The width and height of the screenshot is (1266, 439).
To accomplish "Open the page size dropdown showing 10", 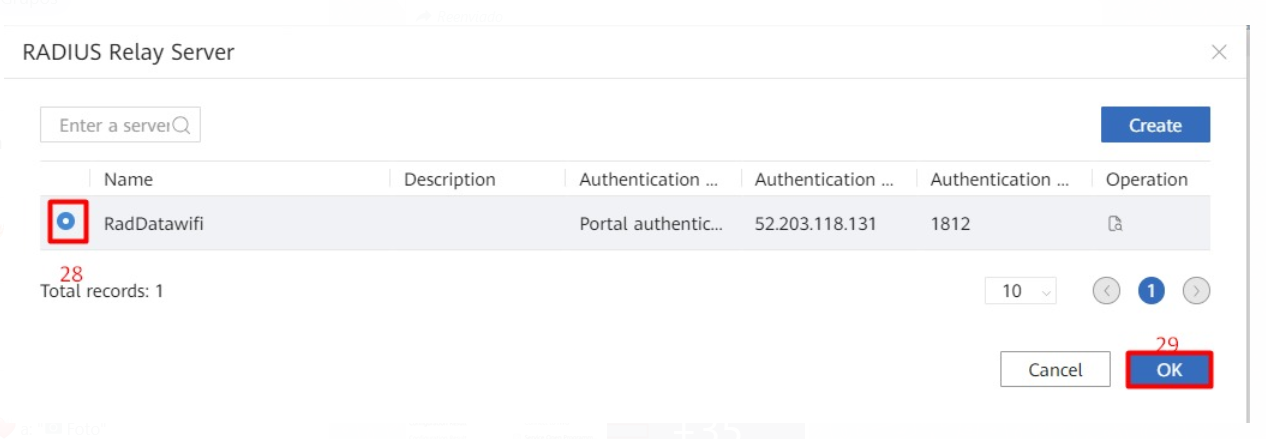I will pos(1021,291).
